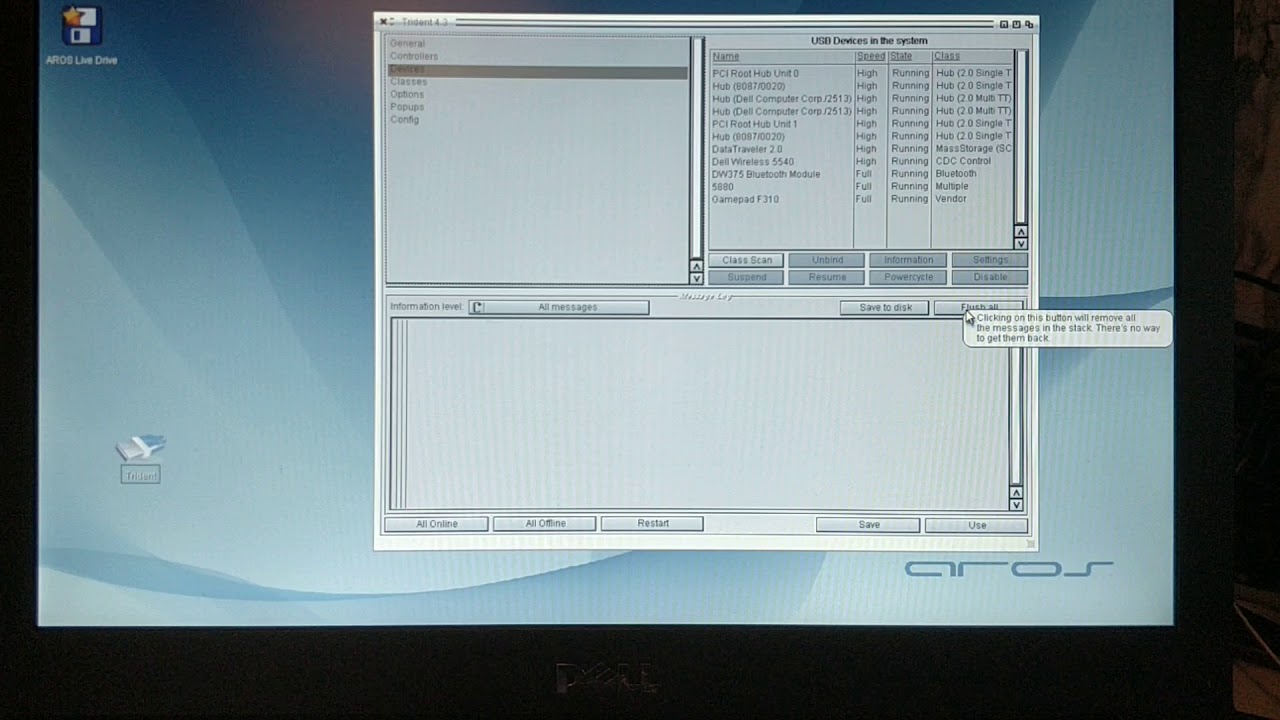Click the Suspend button
The width and height of the screenshot is (1280, 720).
(747, 277)
